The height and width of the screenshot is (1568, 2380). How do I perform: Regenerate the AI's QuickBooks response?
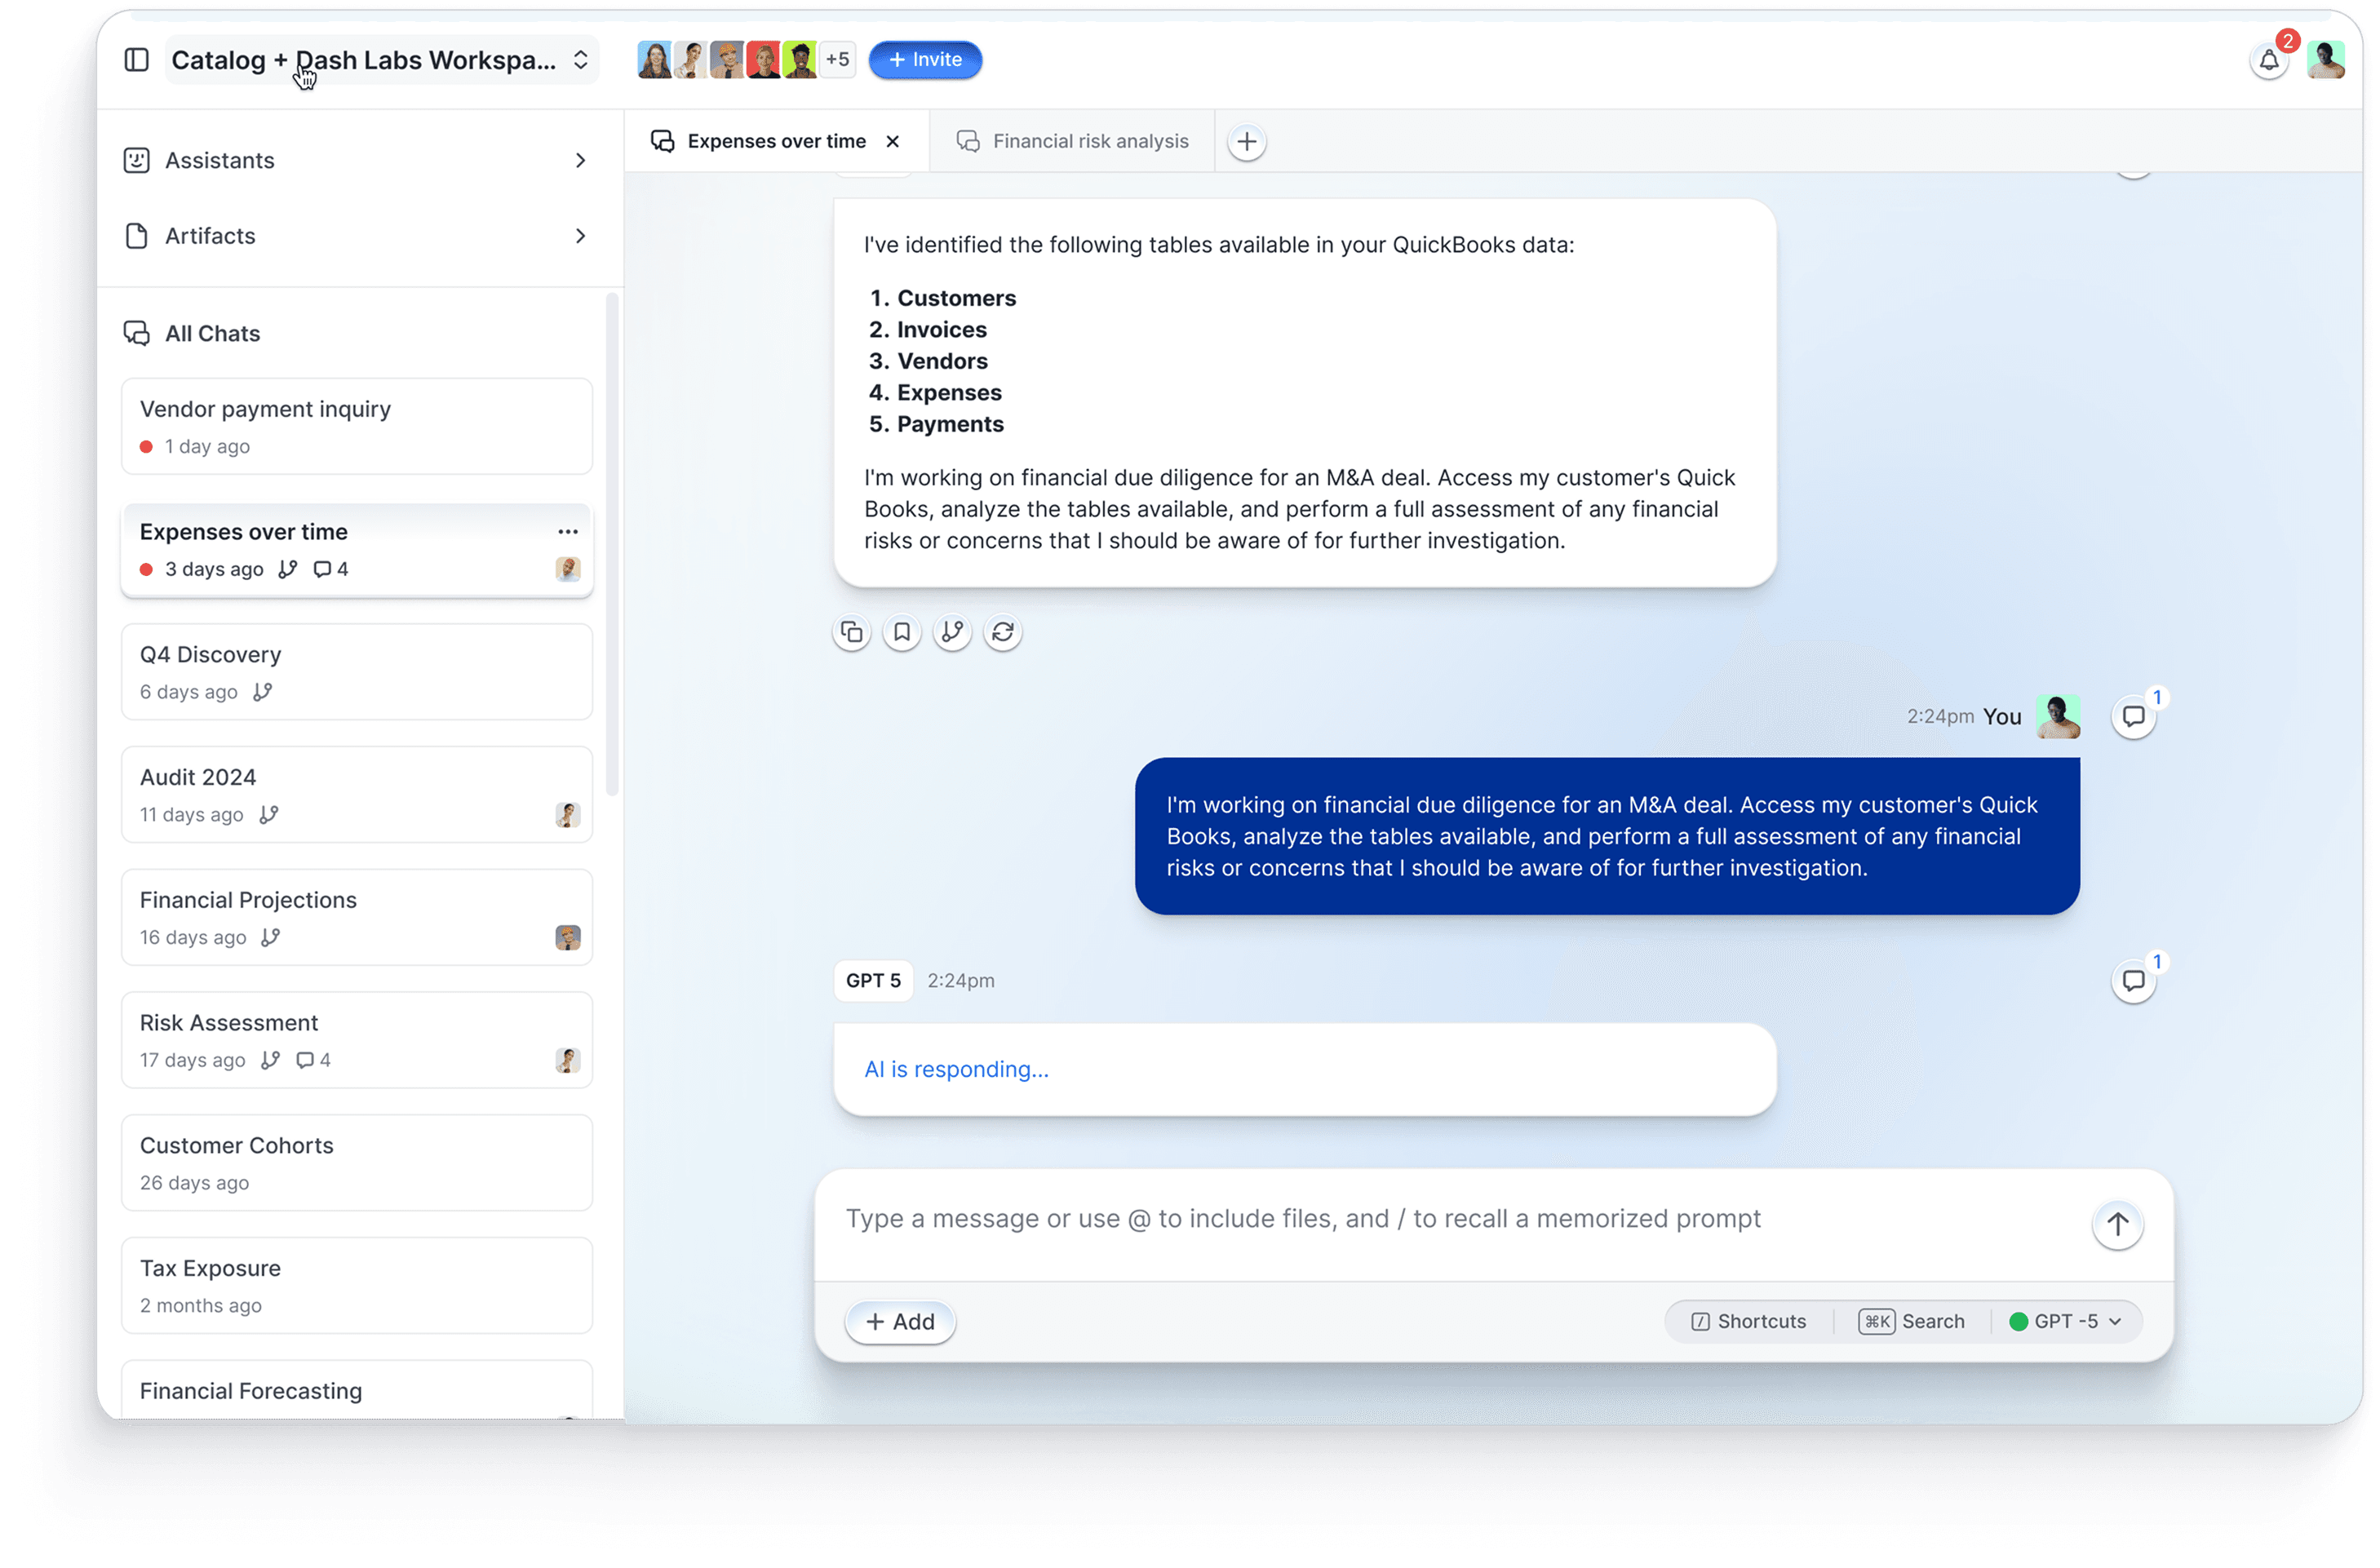pyautogui.click(x=1003, y=632)
